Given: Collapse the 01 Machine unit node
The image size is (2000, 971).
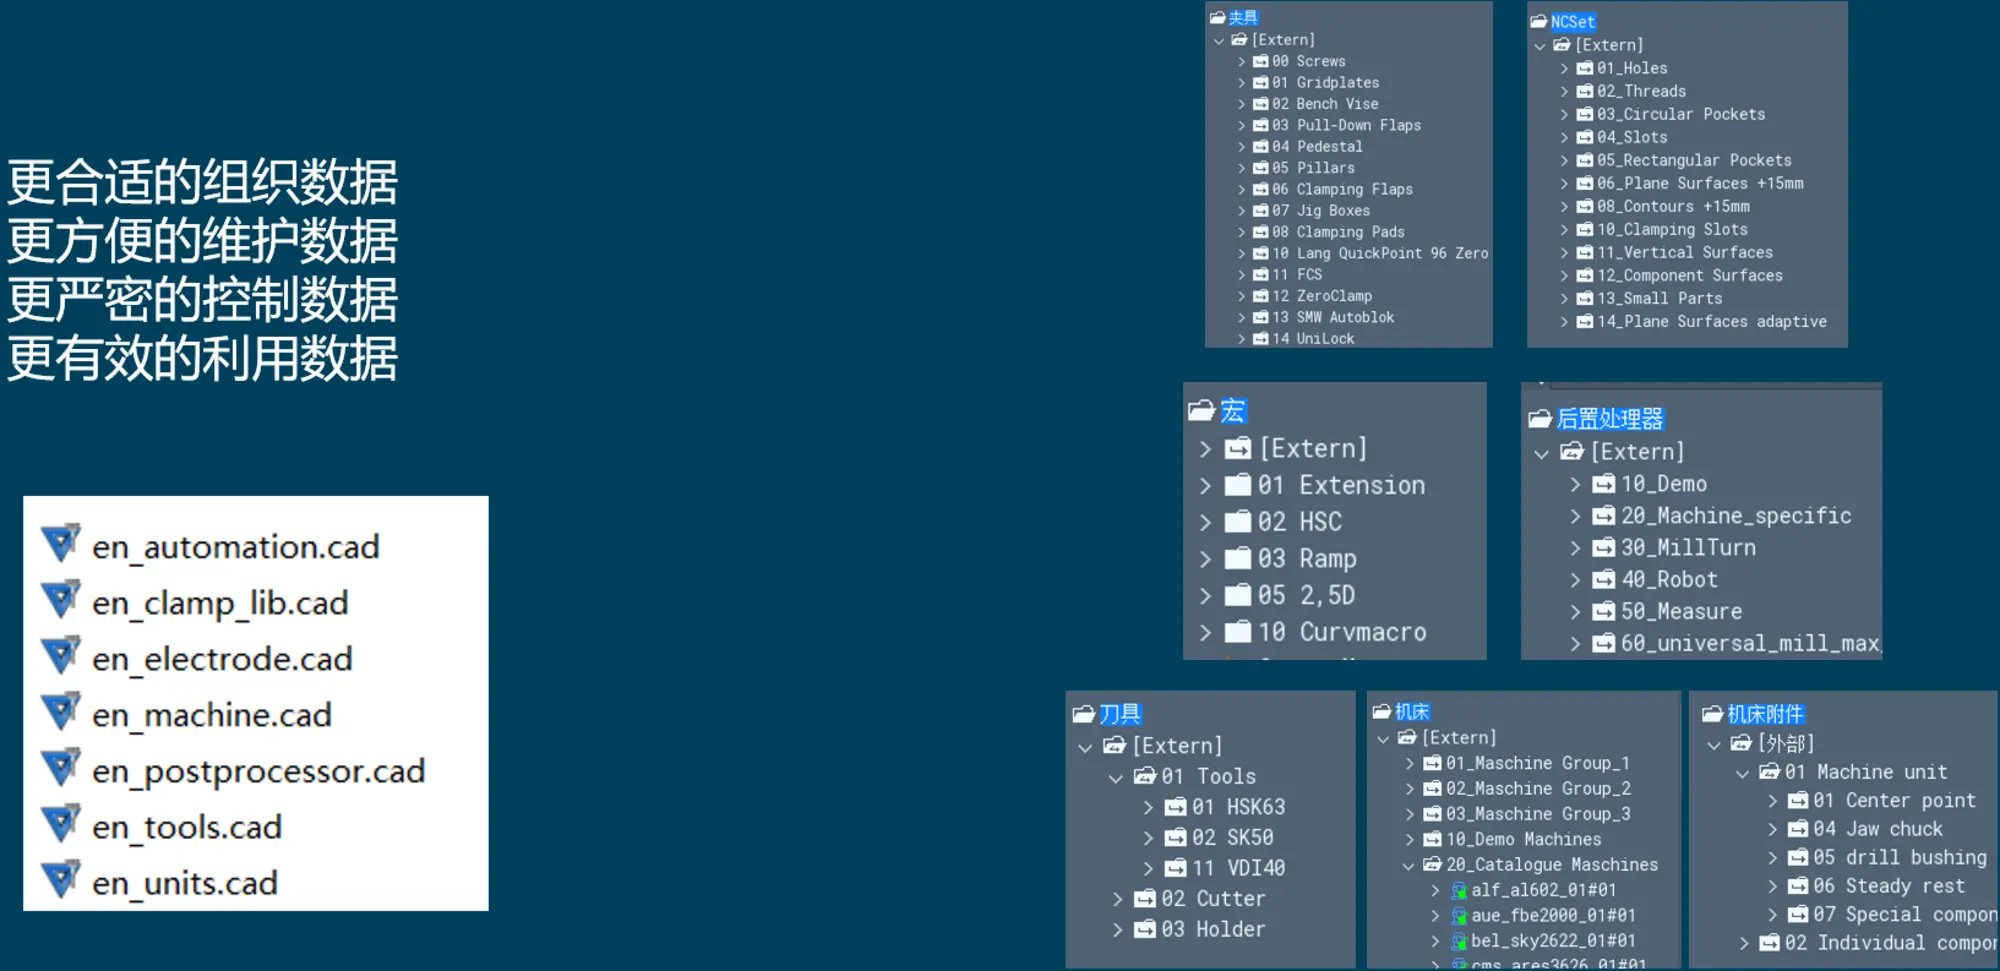Looking at the screenshot, I should [x=1742, y=773].
